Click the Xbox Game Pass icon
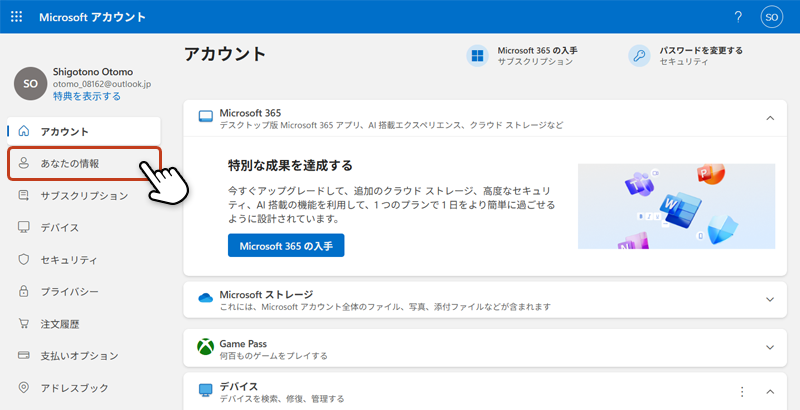 (x=205, y=347)
